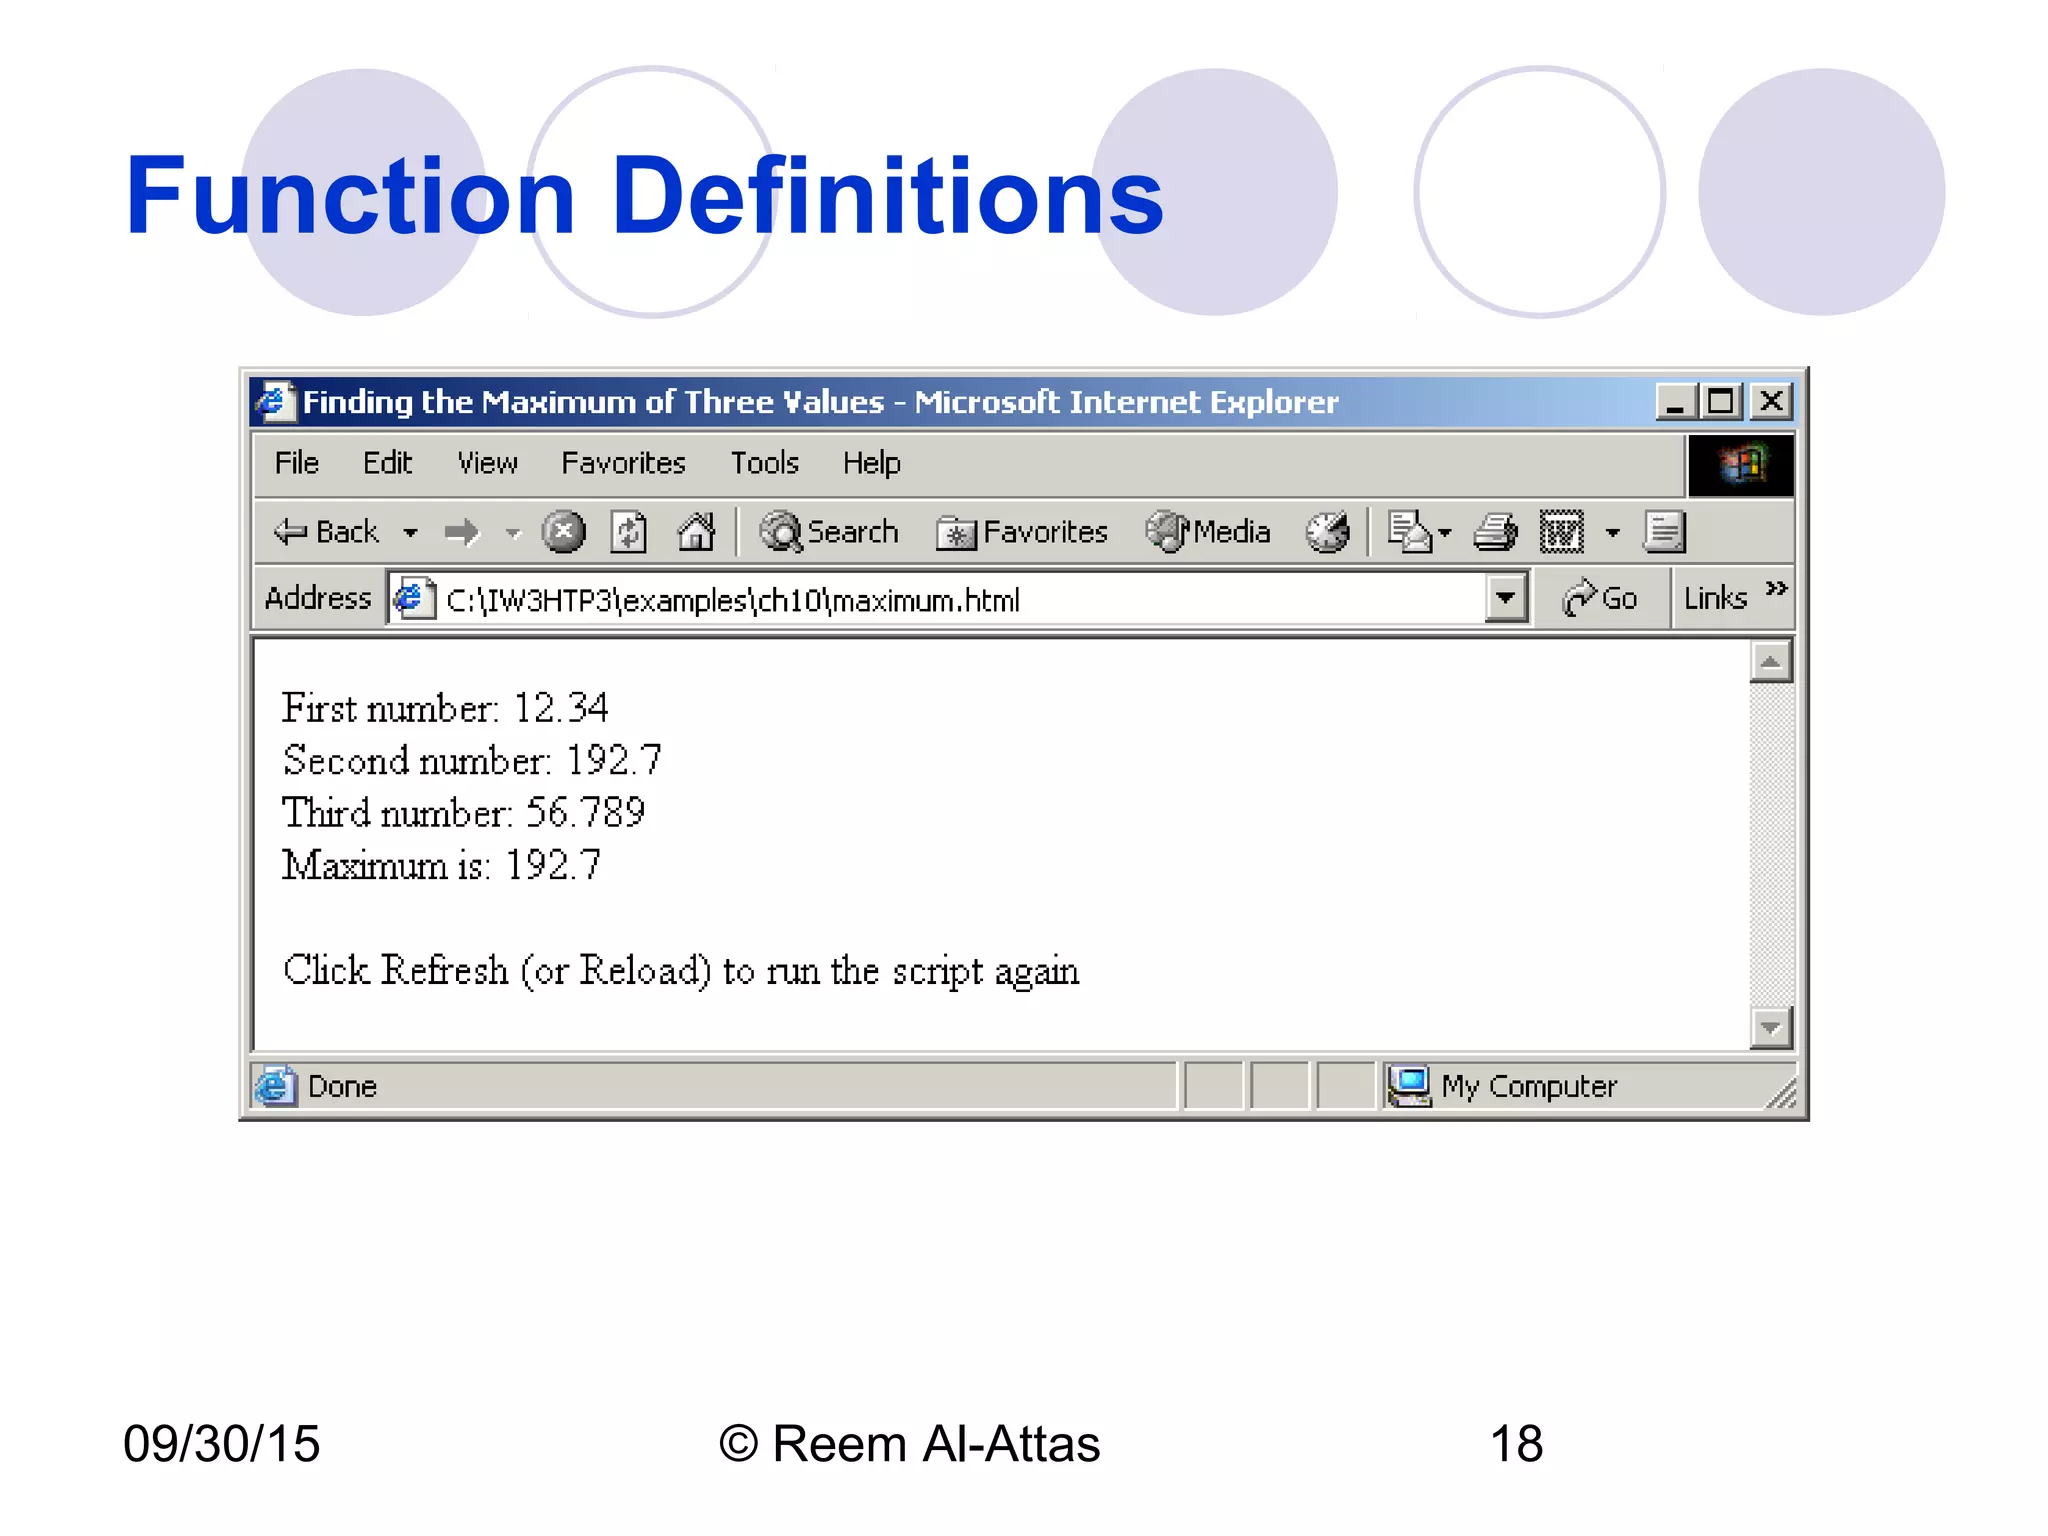Open the Tools menu
2048x1536 pixels.
pyautogui.click(x=764, y=463)
